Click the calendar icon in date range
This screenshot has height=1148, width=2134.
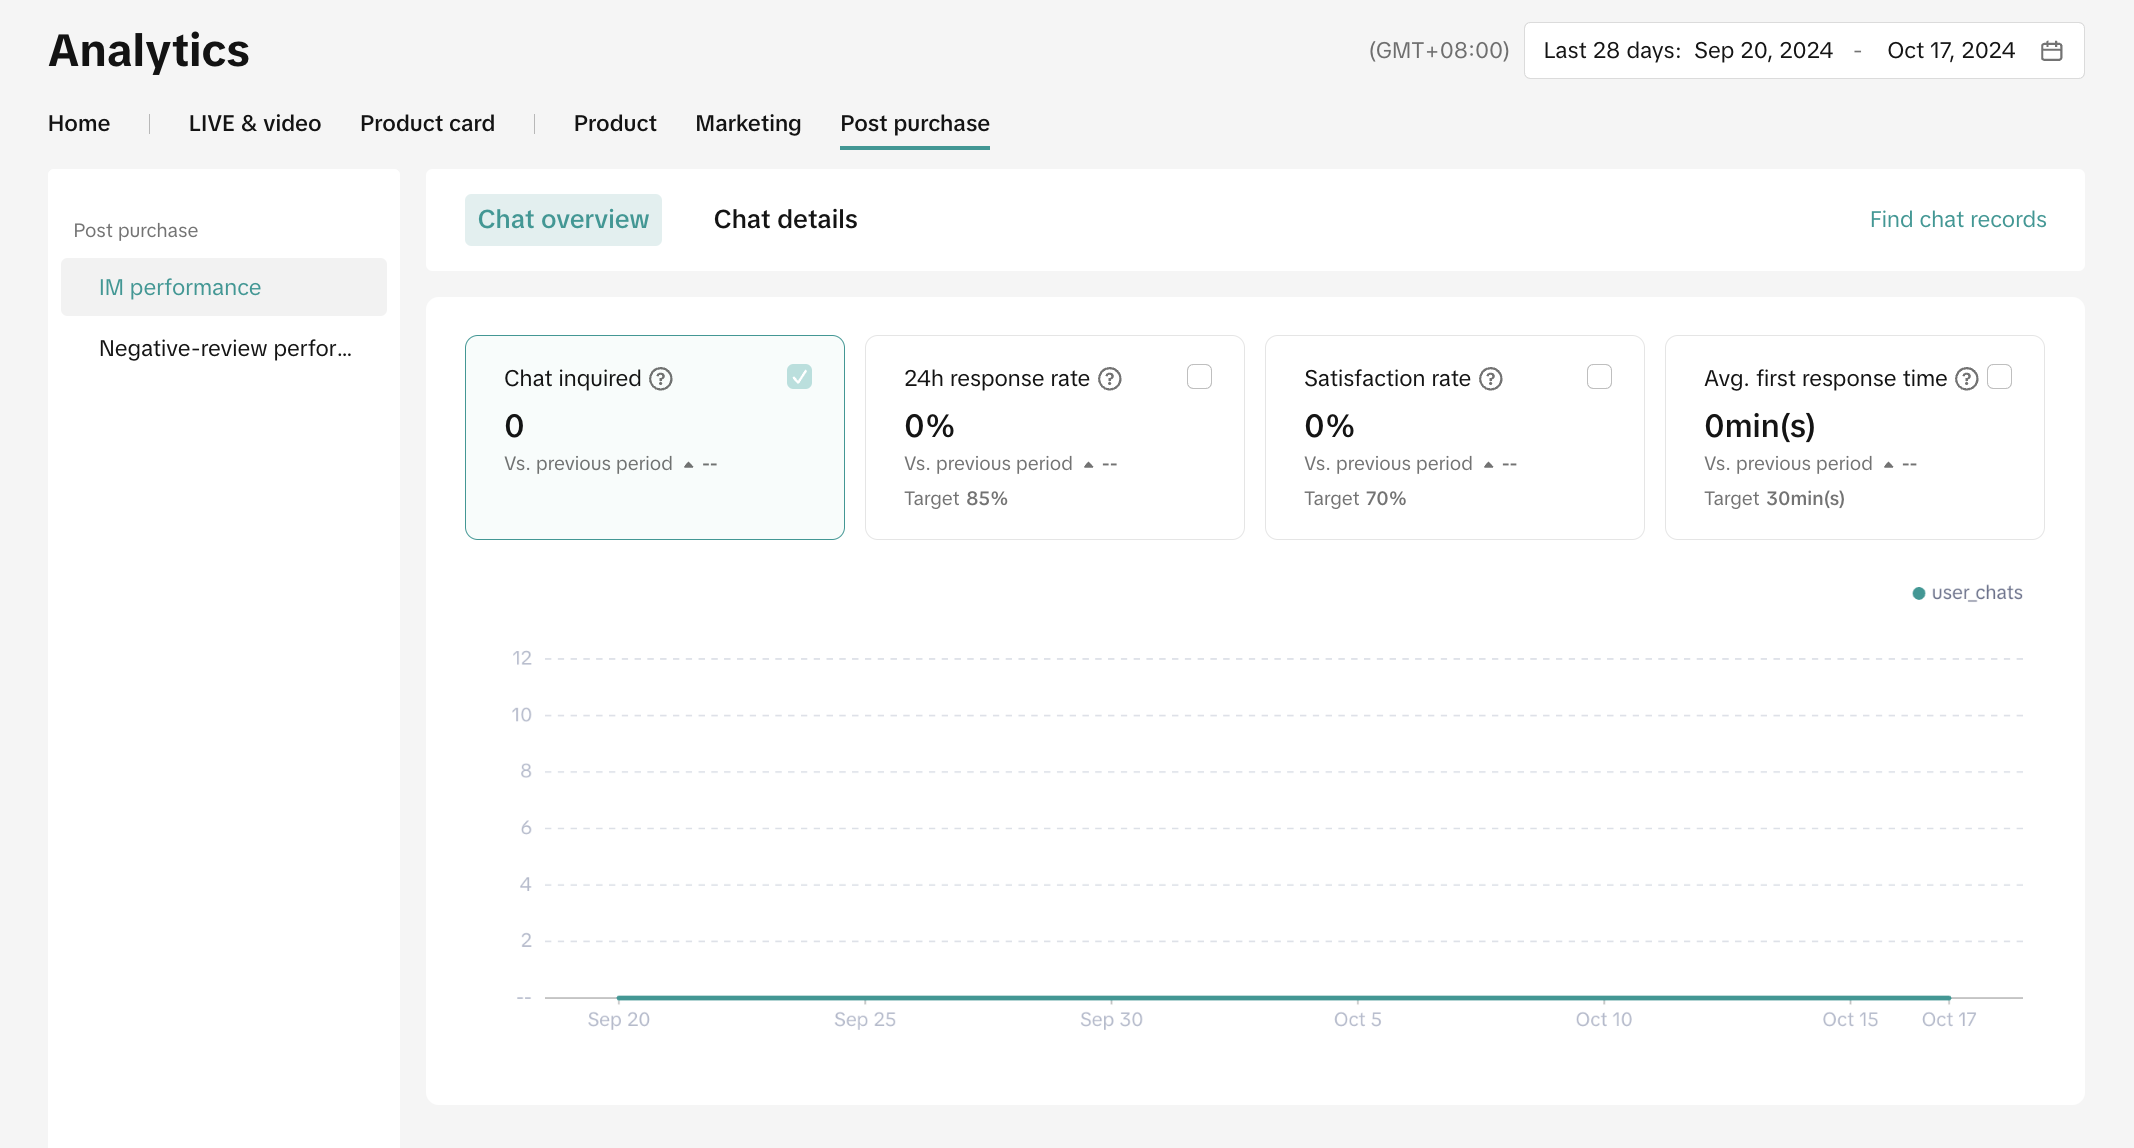2051,51
